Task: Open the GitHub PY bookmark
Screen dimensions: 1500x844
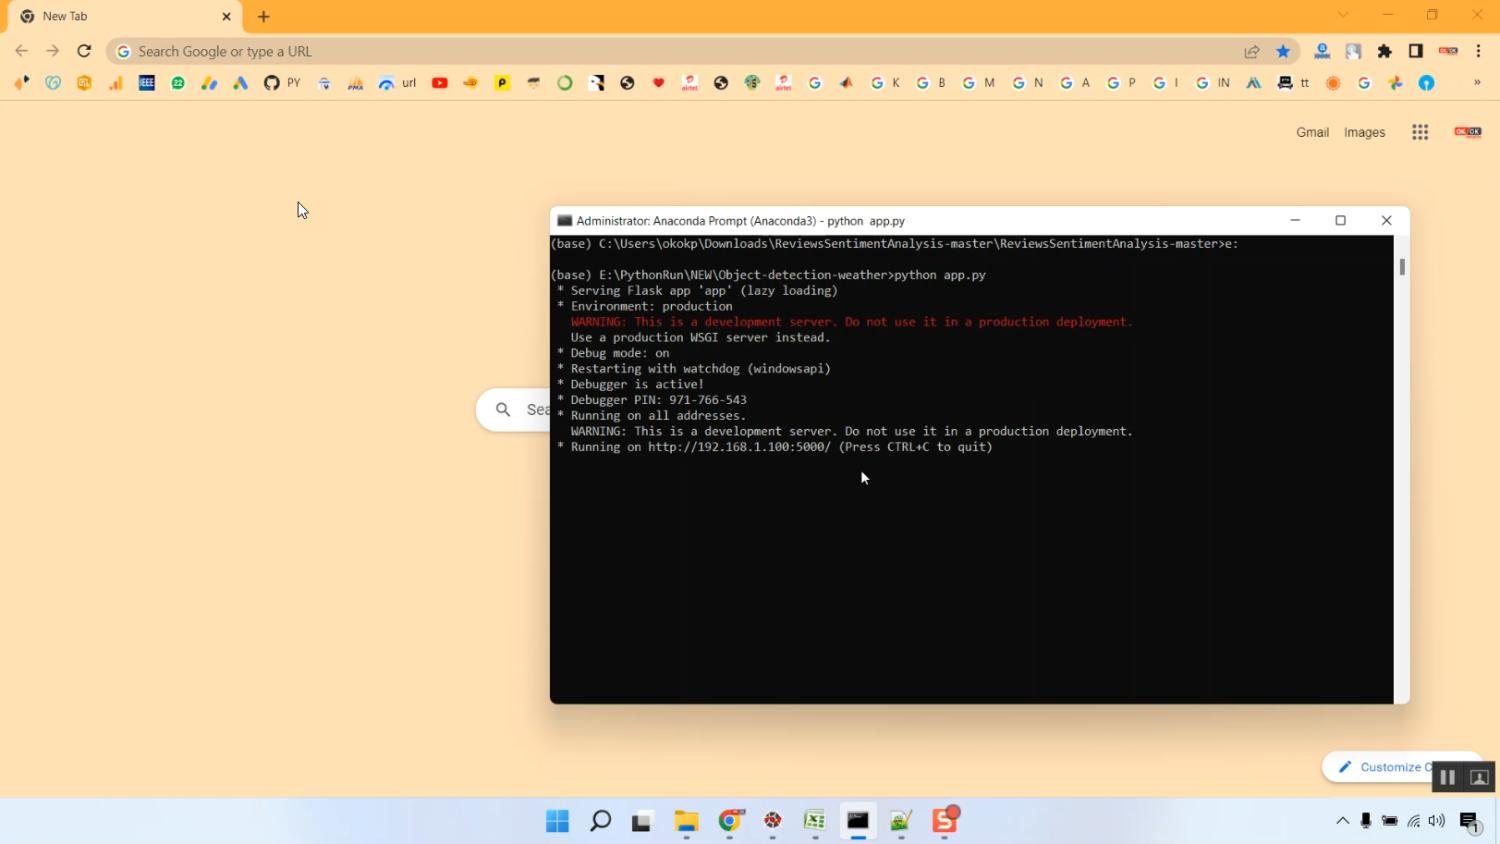Action: [x=281, y=83]
